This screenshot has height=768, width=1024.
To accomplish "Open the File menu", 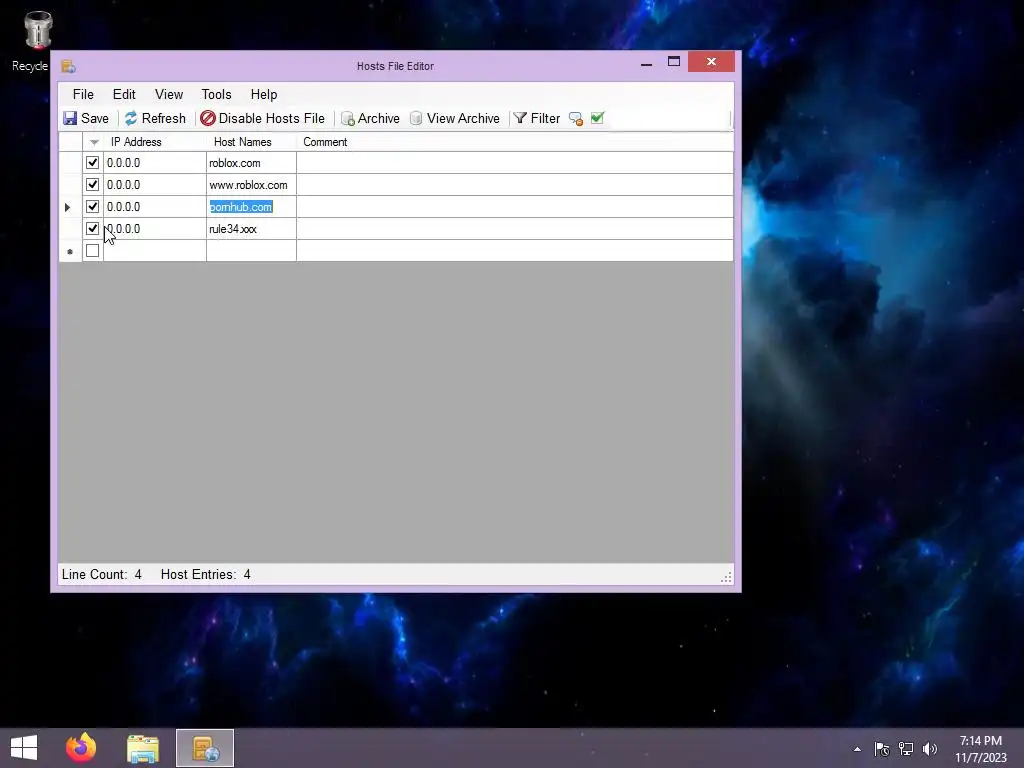I will [83, 94].
